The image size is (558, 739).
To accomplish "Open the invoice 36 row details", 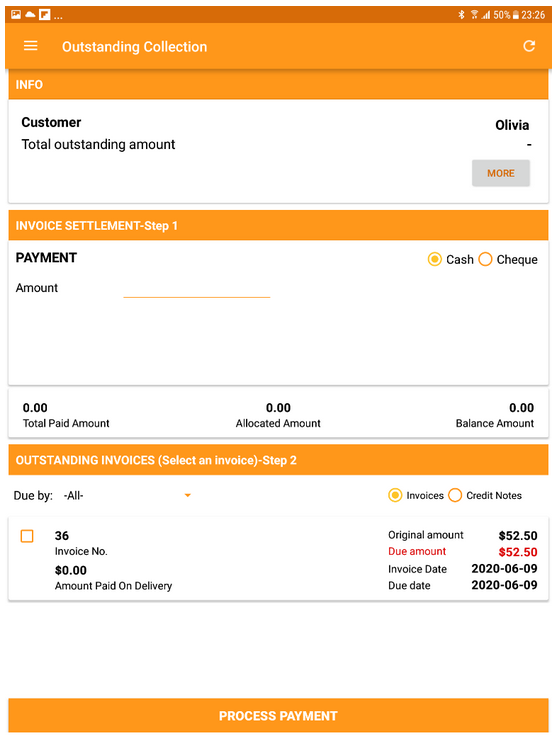I will [279, 559].
